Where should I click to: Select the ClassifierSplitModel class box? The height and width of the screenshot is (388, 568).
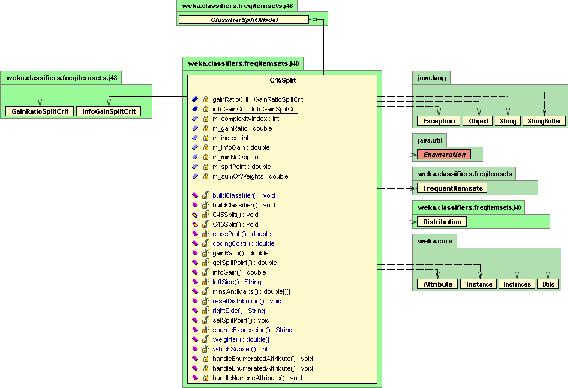tap(244, 20)
